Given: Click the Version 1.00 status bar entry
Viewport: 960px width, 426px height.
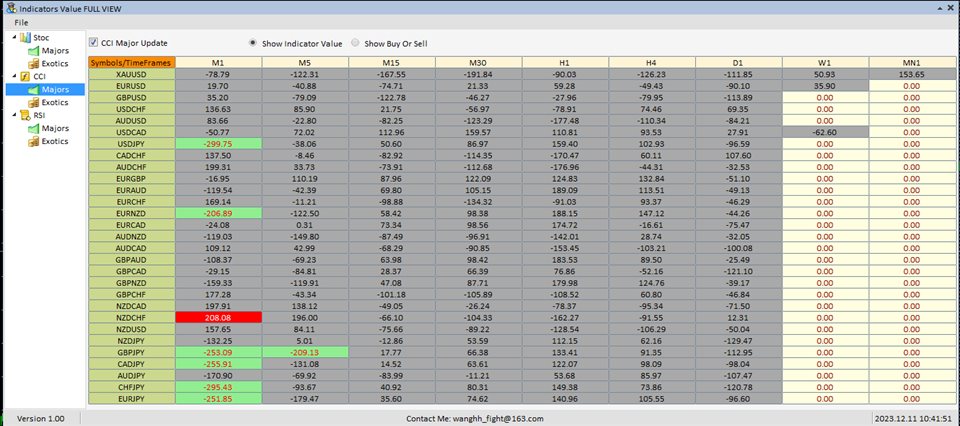Looking at the screenshot, I should [40, 419].
